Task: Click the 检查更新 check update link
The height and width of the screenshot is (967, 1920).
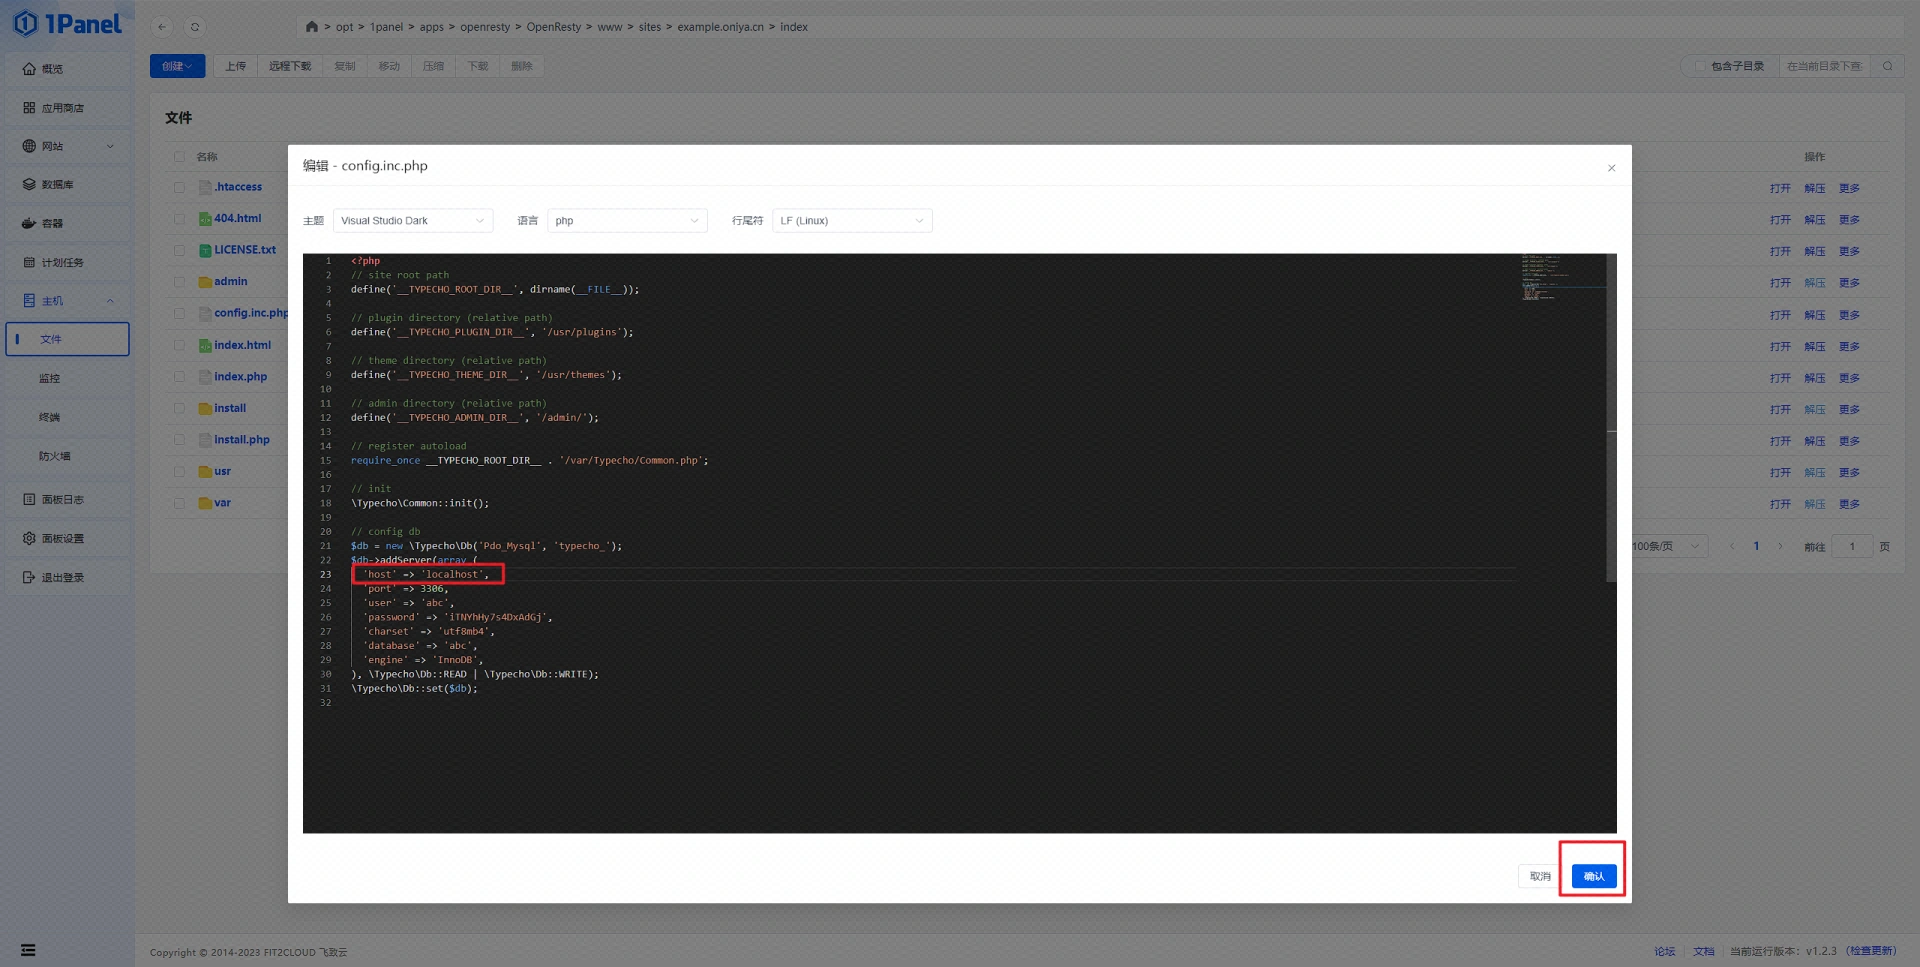Action: [x=1870, y=951]
